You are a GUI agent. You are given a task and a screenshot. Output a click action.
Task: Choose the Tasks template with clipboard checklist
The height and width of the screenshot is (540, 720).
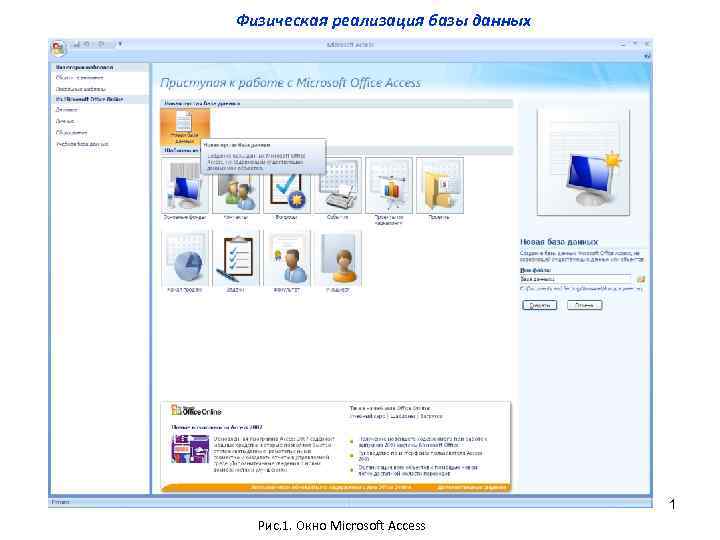(x=236, y=262)
